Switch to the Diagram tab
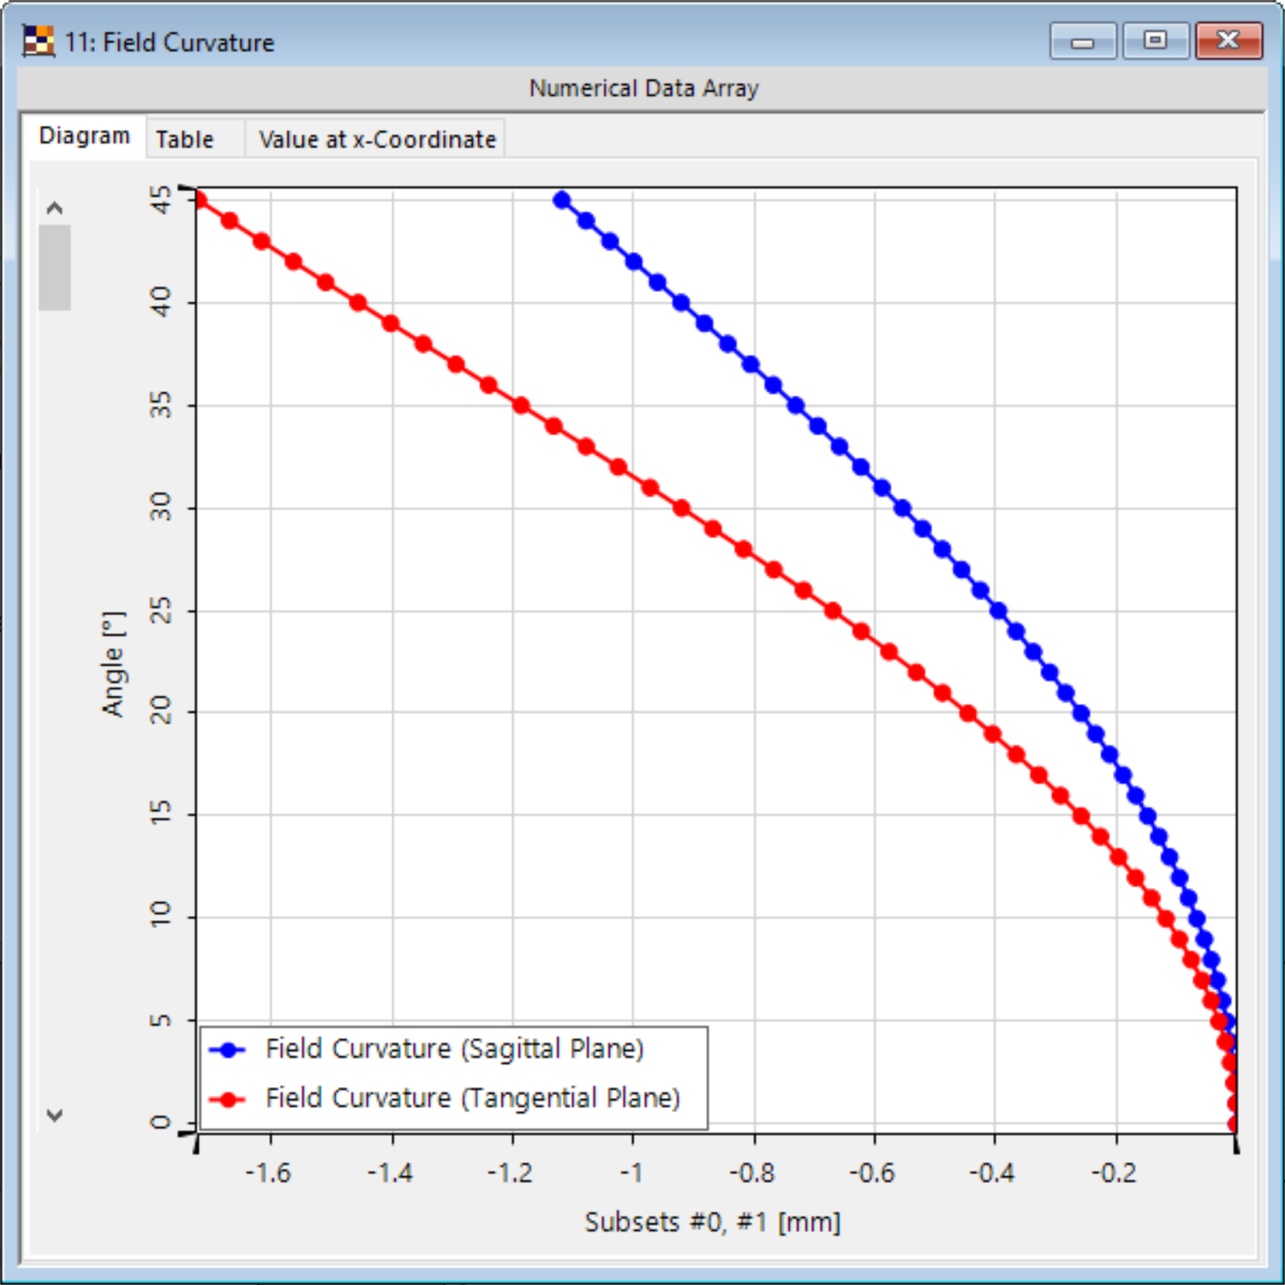1285x1285 pixels. 84,136
